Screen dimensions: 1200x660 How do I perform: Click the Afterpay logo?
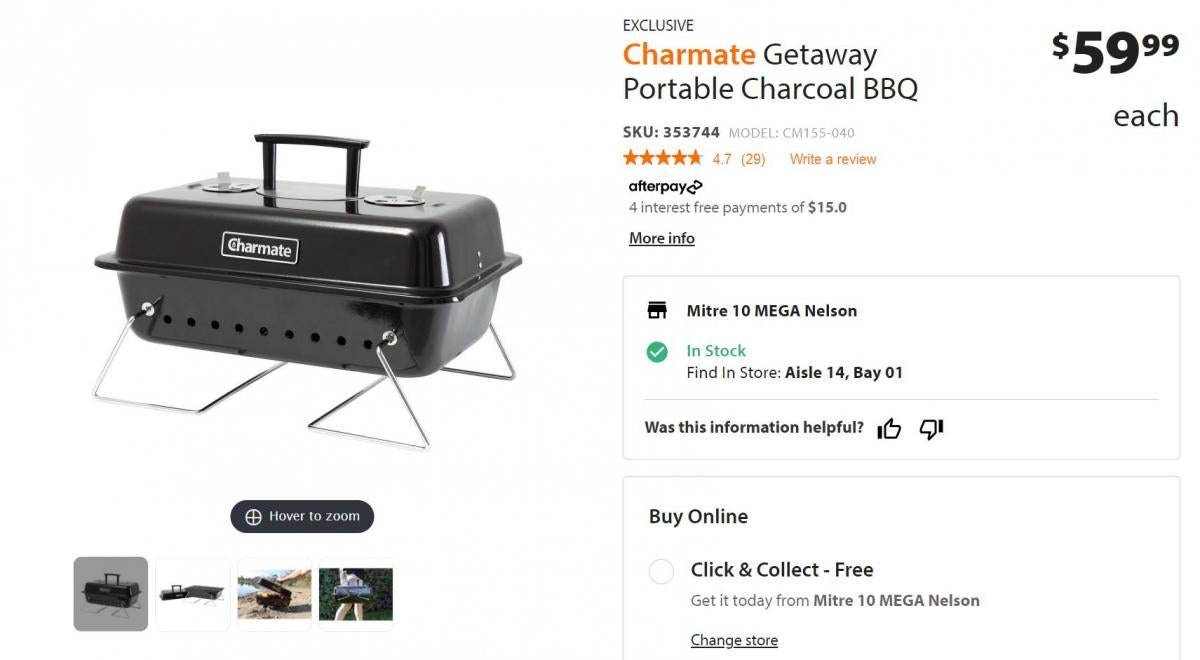[x=665, y=186]
